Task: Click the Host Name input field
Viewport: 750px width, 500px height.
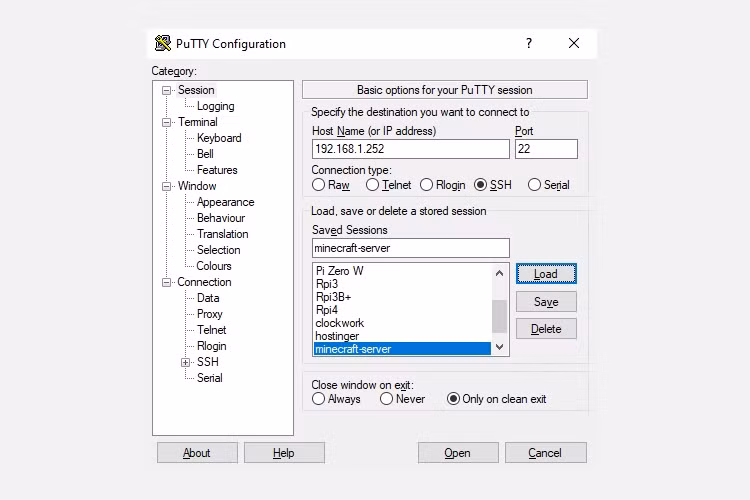Action: pos(410,149)
